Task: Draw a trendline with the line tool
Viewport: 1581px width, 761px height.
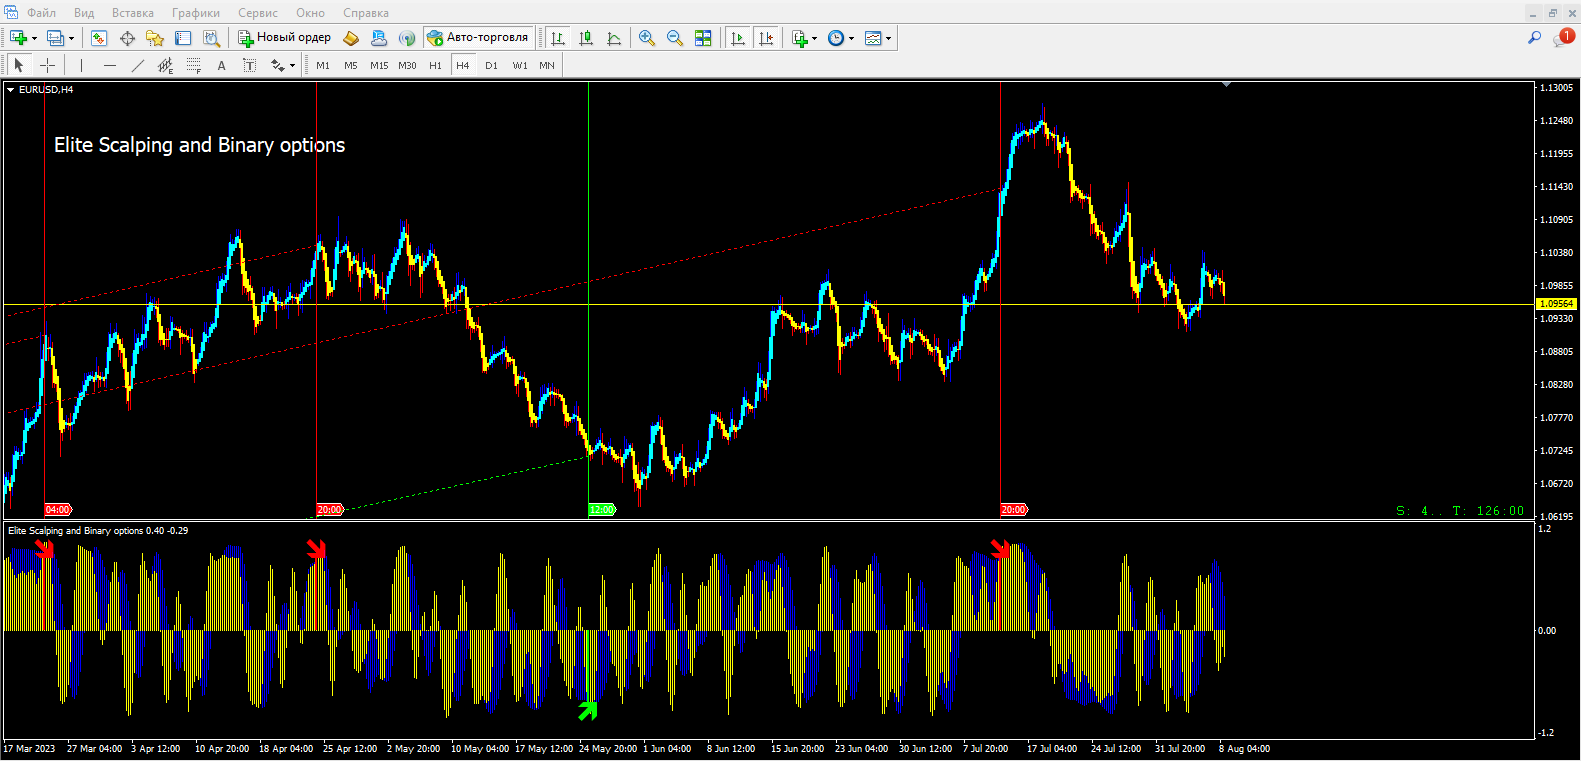Action: [138, 65]
